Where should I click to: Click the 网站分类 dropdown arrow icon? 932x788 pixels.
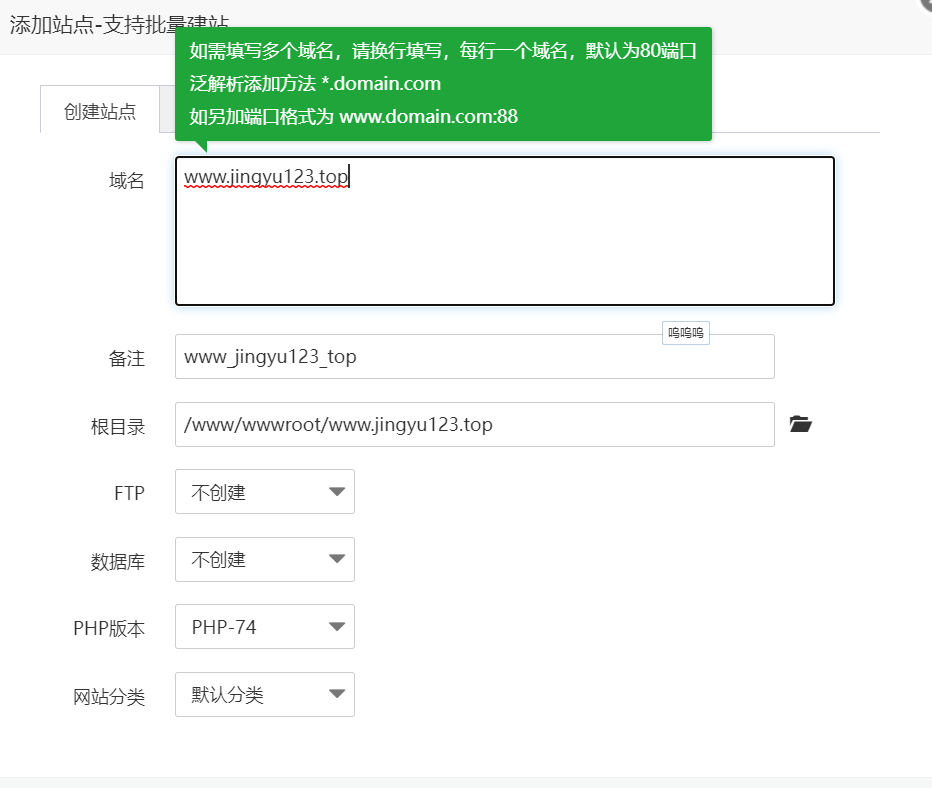pos(339,694)
